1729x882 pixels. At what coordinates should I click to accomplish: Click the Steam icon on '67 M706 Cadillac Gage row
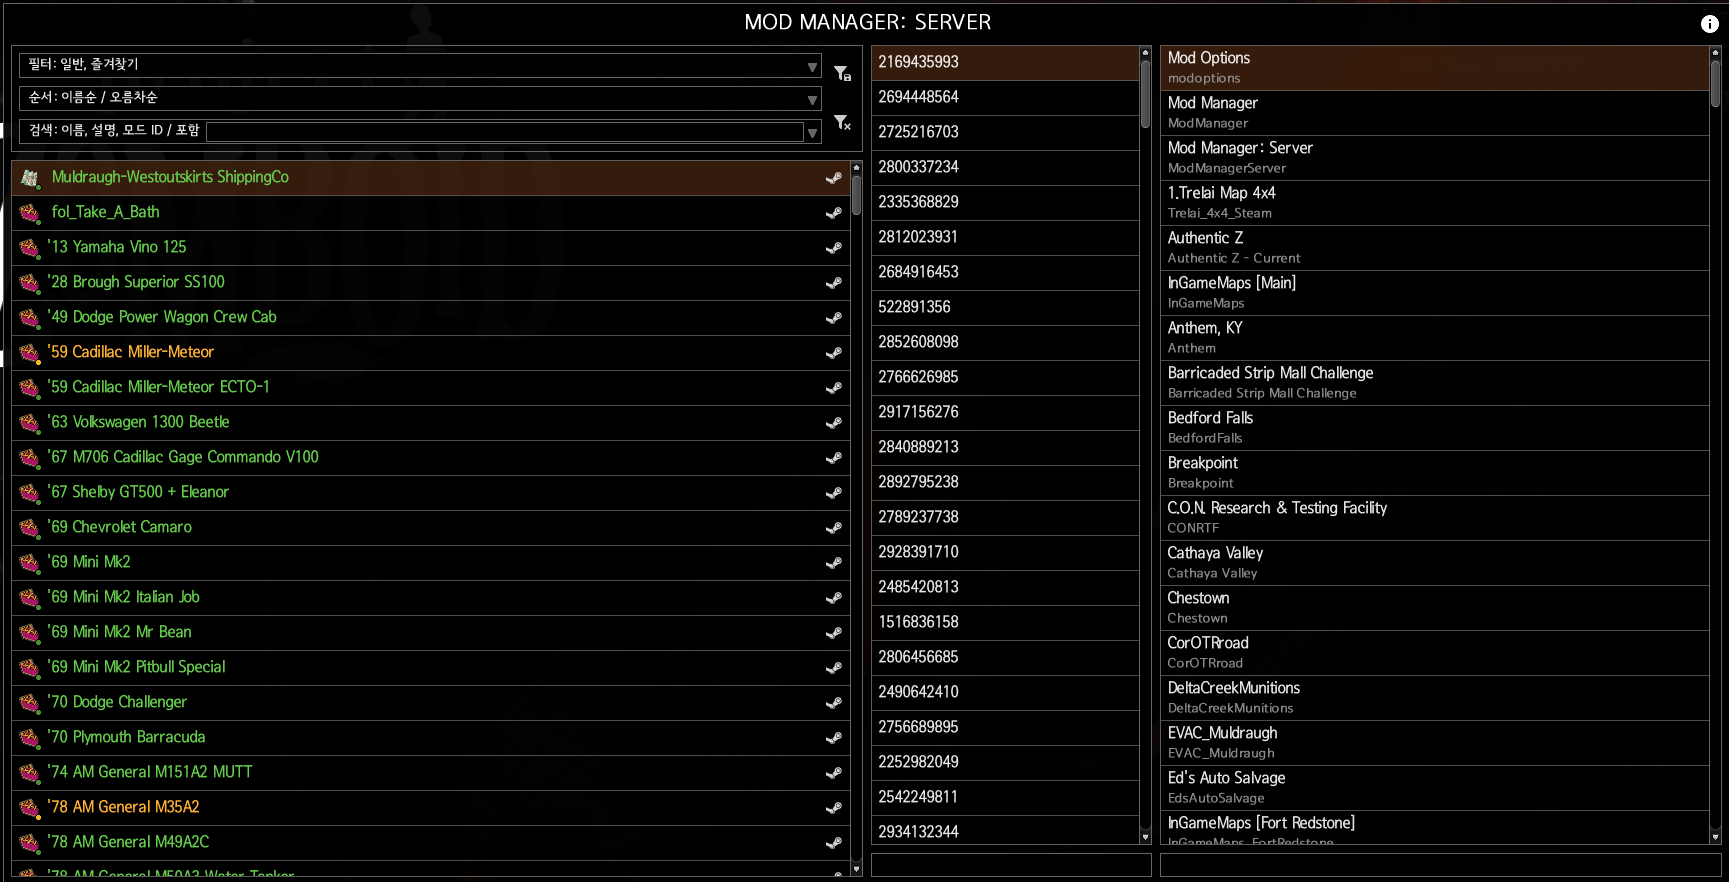click(x=833, y=458)
